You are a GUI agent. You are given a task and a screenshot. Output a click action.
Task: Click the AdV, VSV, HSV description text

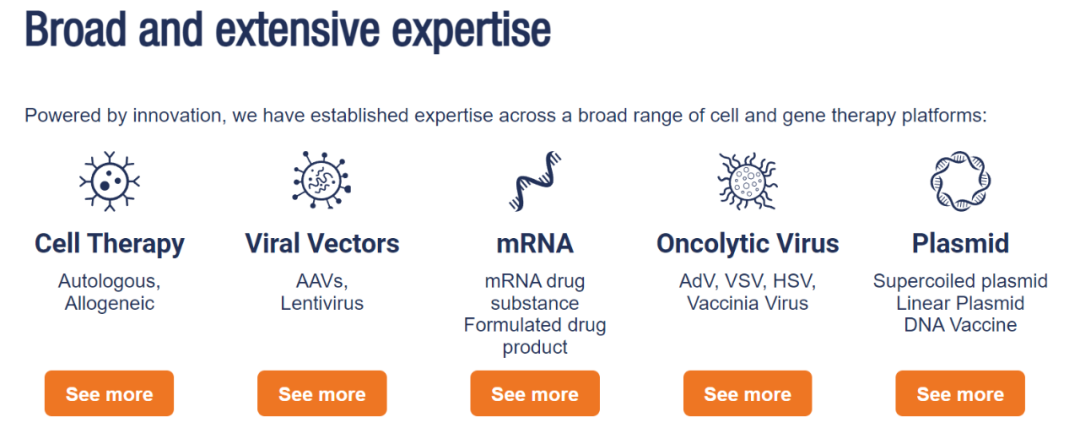tap(747, 280)
